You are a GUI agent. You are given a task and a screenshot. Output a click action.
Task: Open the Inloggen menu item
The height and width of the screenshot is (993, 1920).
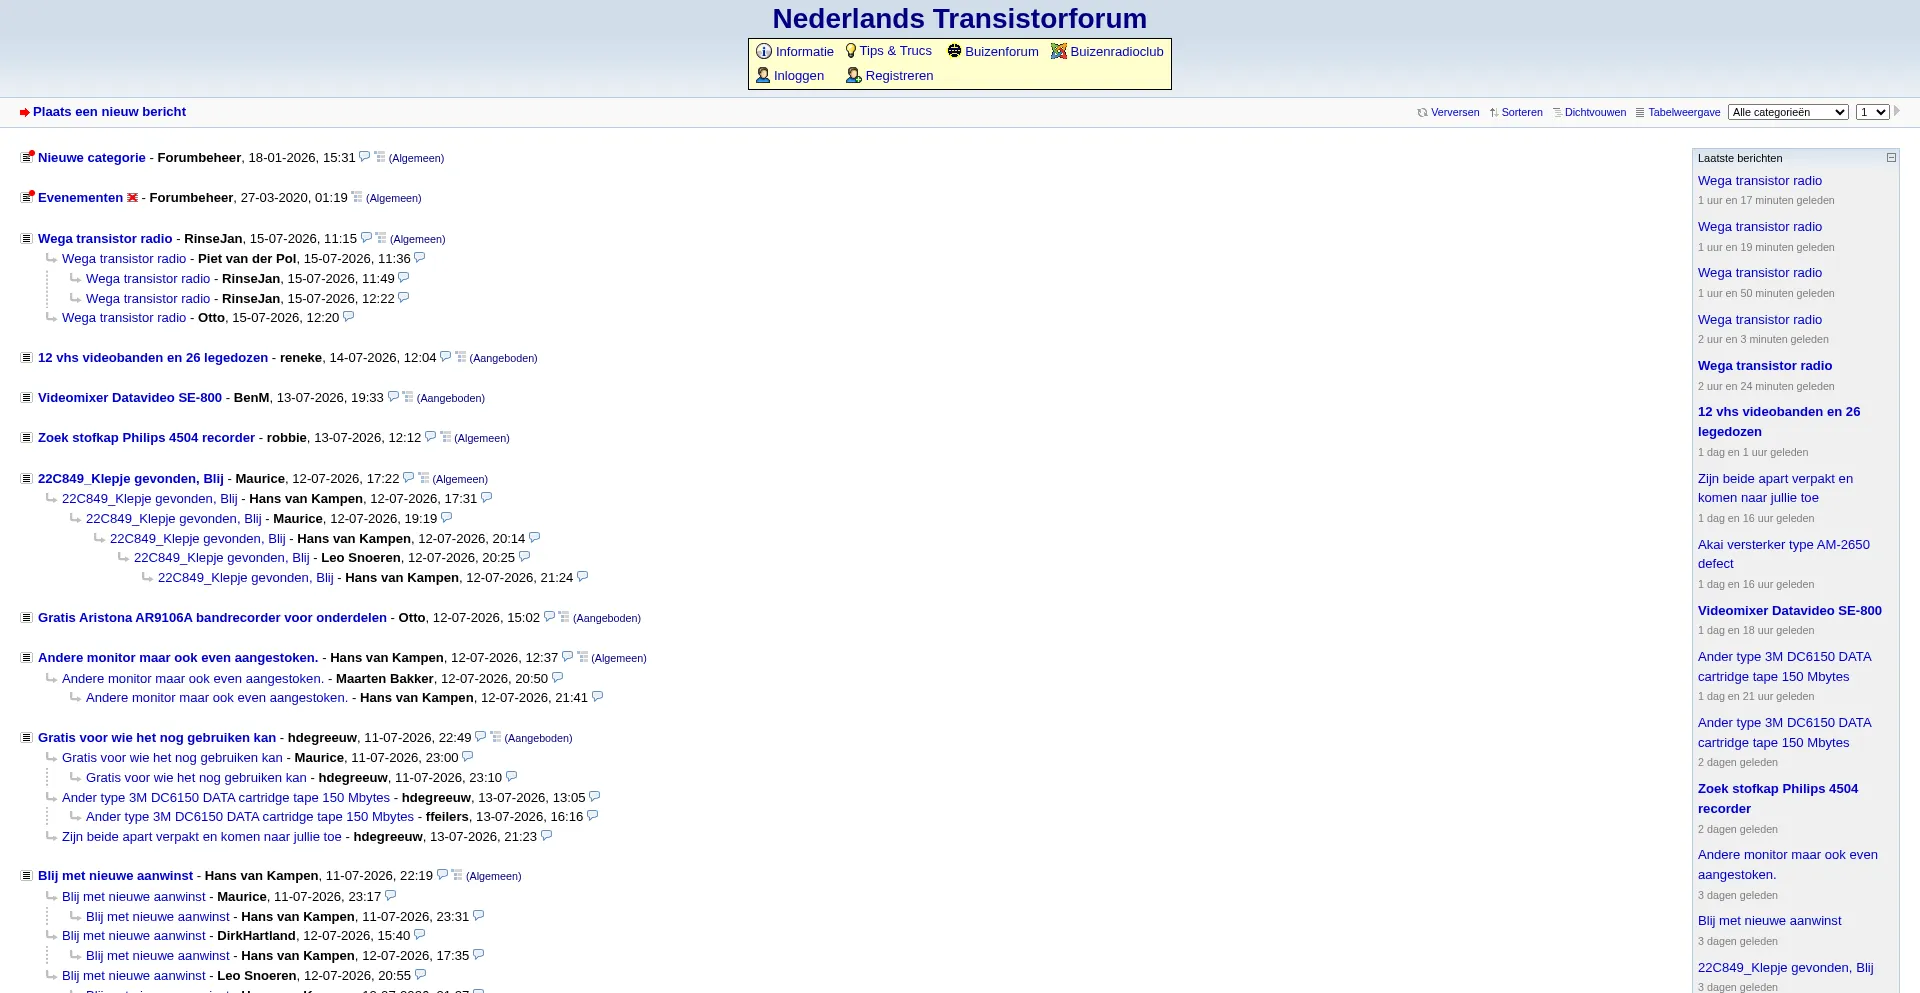click(799, 75)
